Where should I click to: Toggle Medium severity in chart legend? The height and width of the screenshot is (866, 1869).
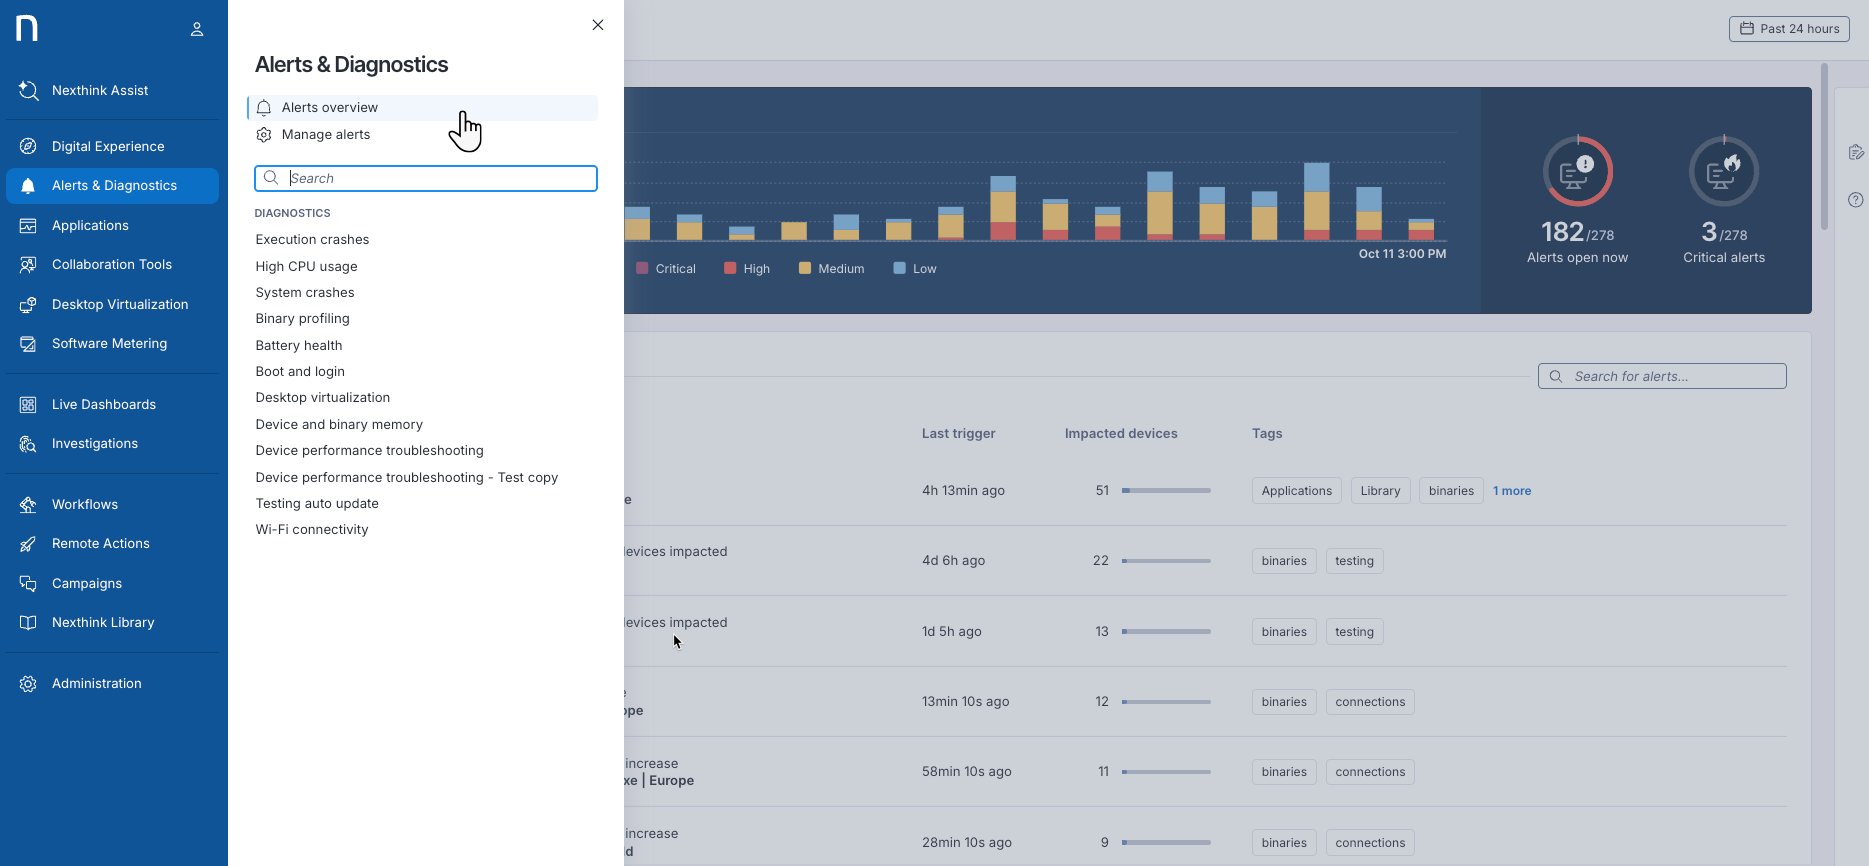(831, 269)
